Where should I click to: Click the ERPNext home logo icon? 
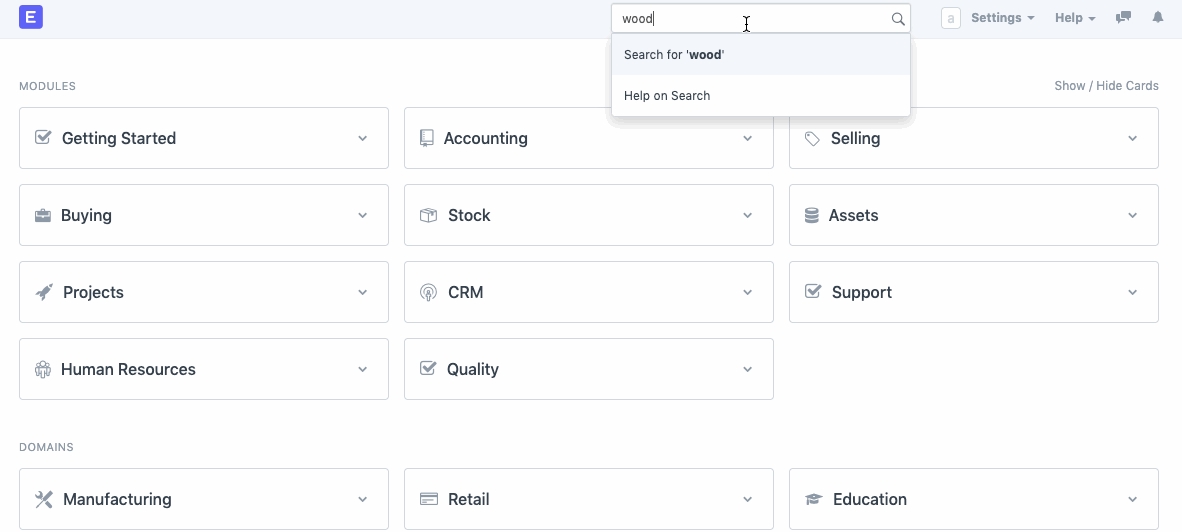coord(31,17)
